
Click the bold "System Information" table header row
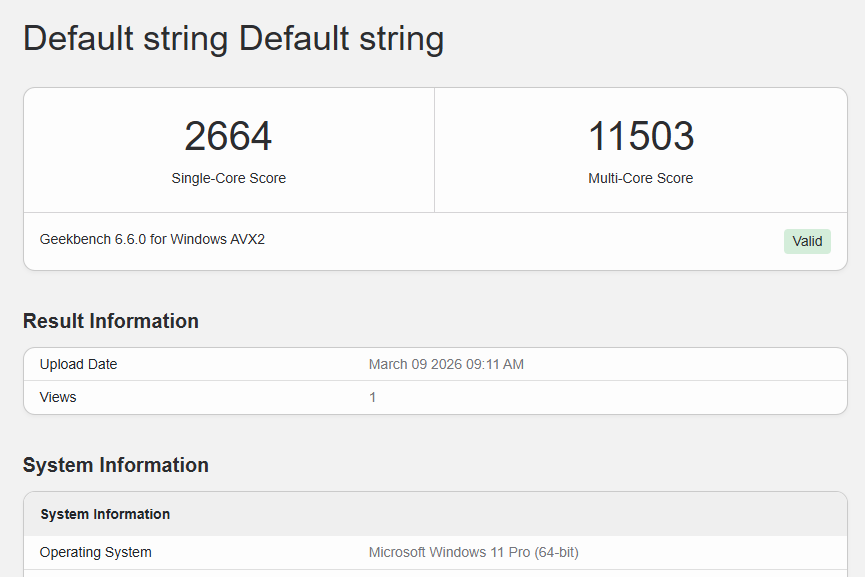[x=105, y=514]
